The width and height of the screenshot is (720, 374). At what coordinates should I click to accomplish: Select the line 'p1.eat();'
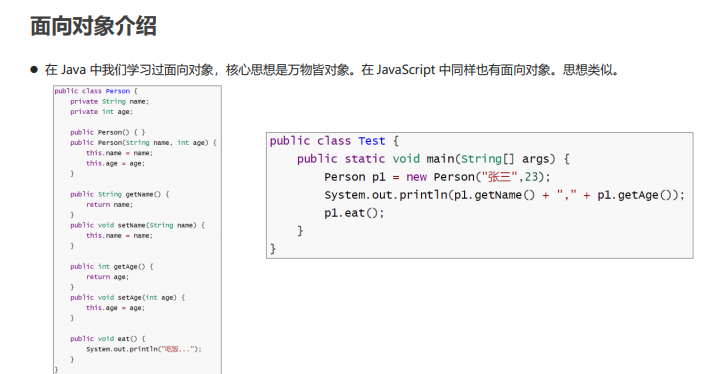pos(354,213)
